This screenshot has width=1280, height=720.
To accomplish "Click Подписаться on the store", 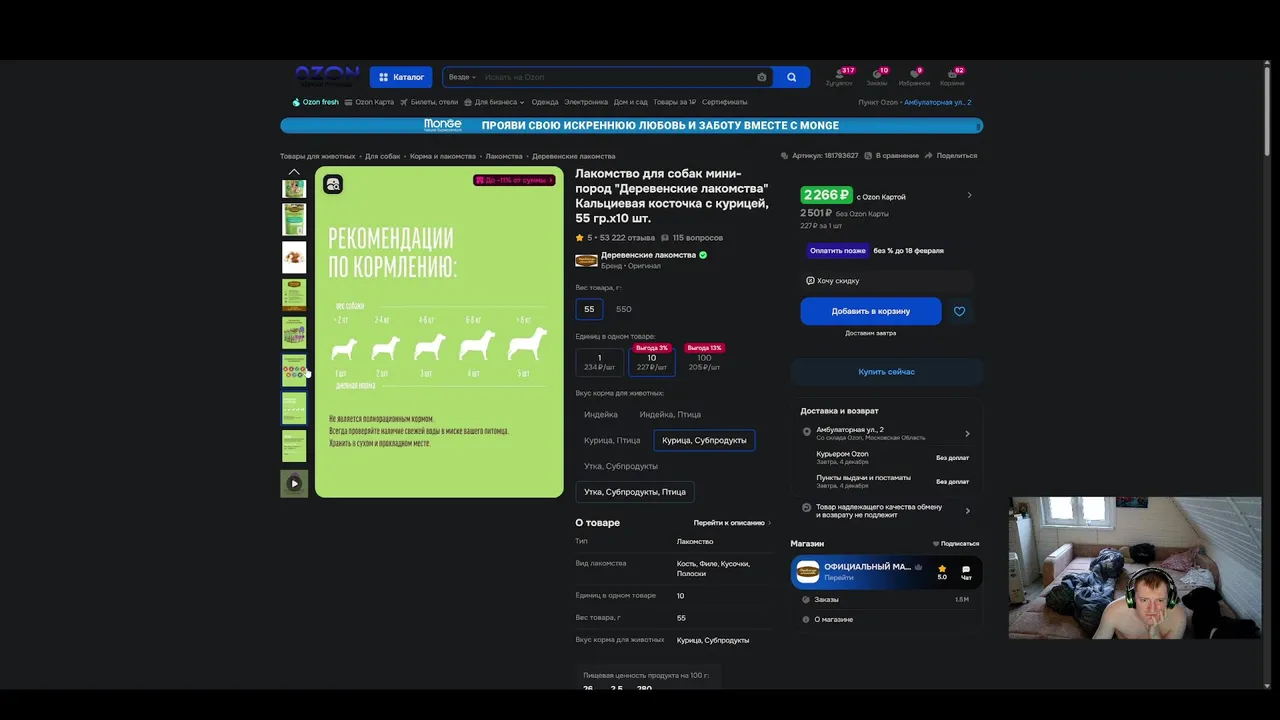I will click(x=956, y=544).
